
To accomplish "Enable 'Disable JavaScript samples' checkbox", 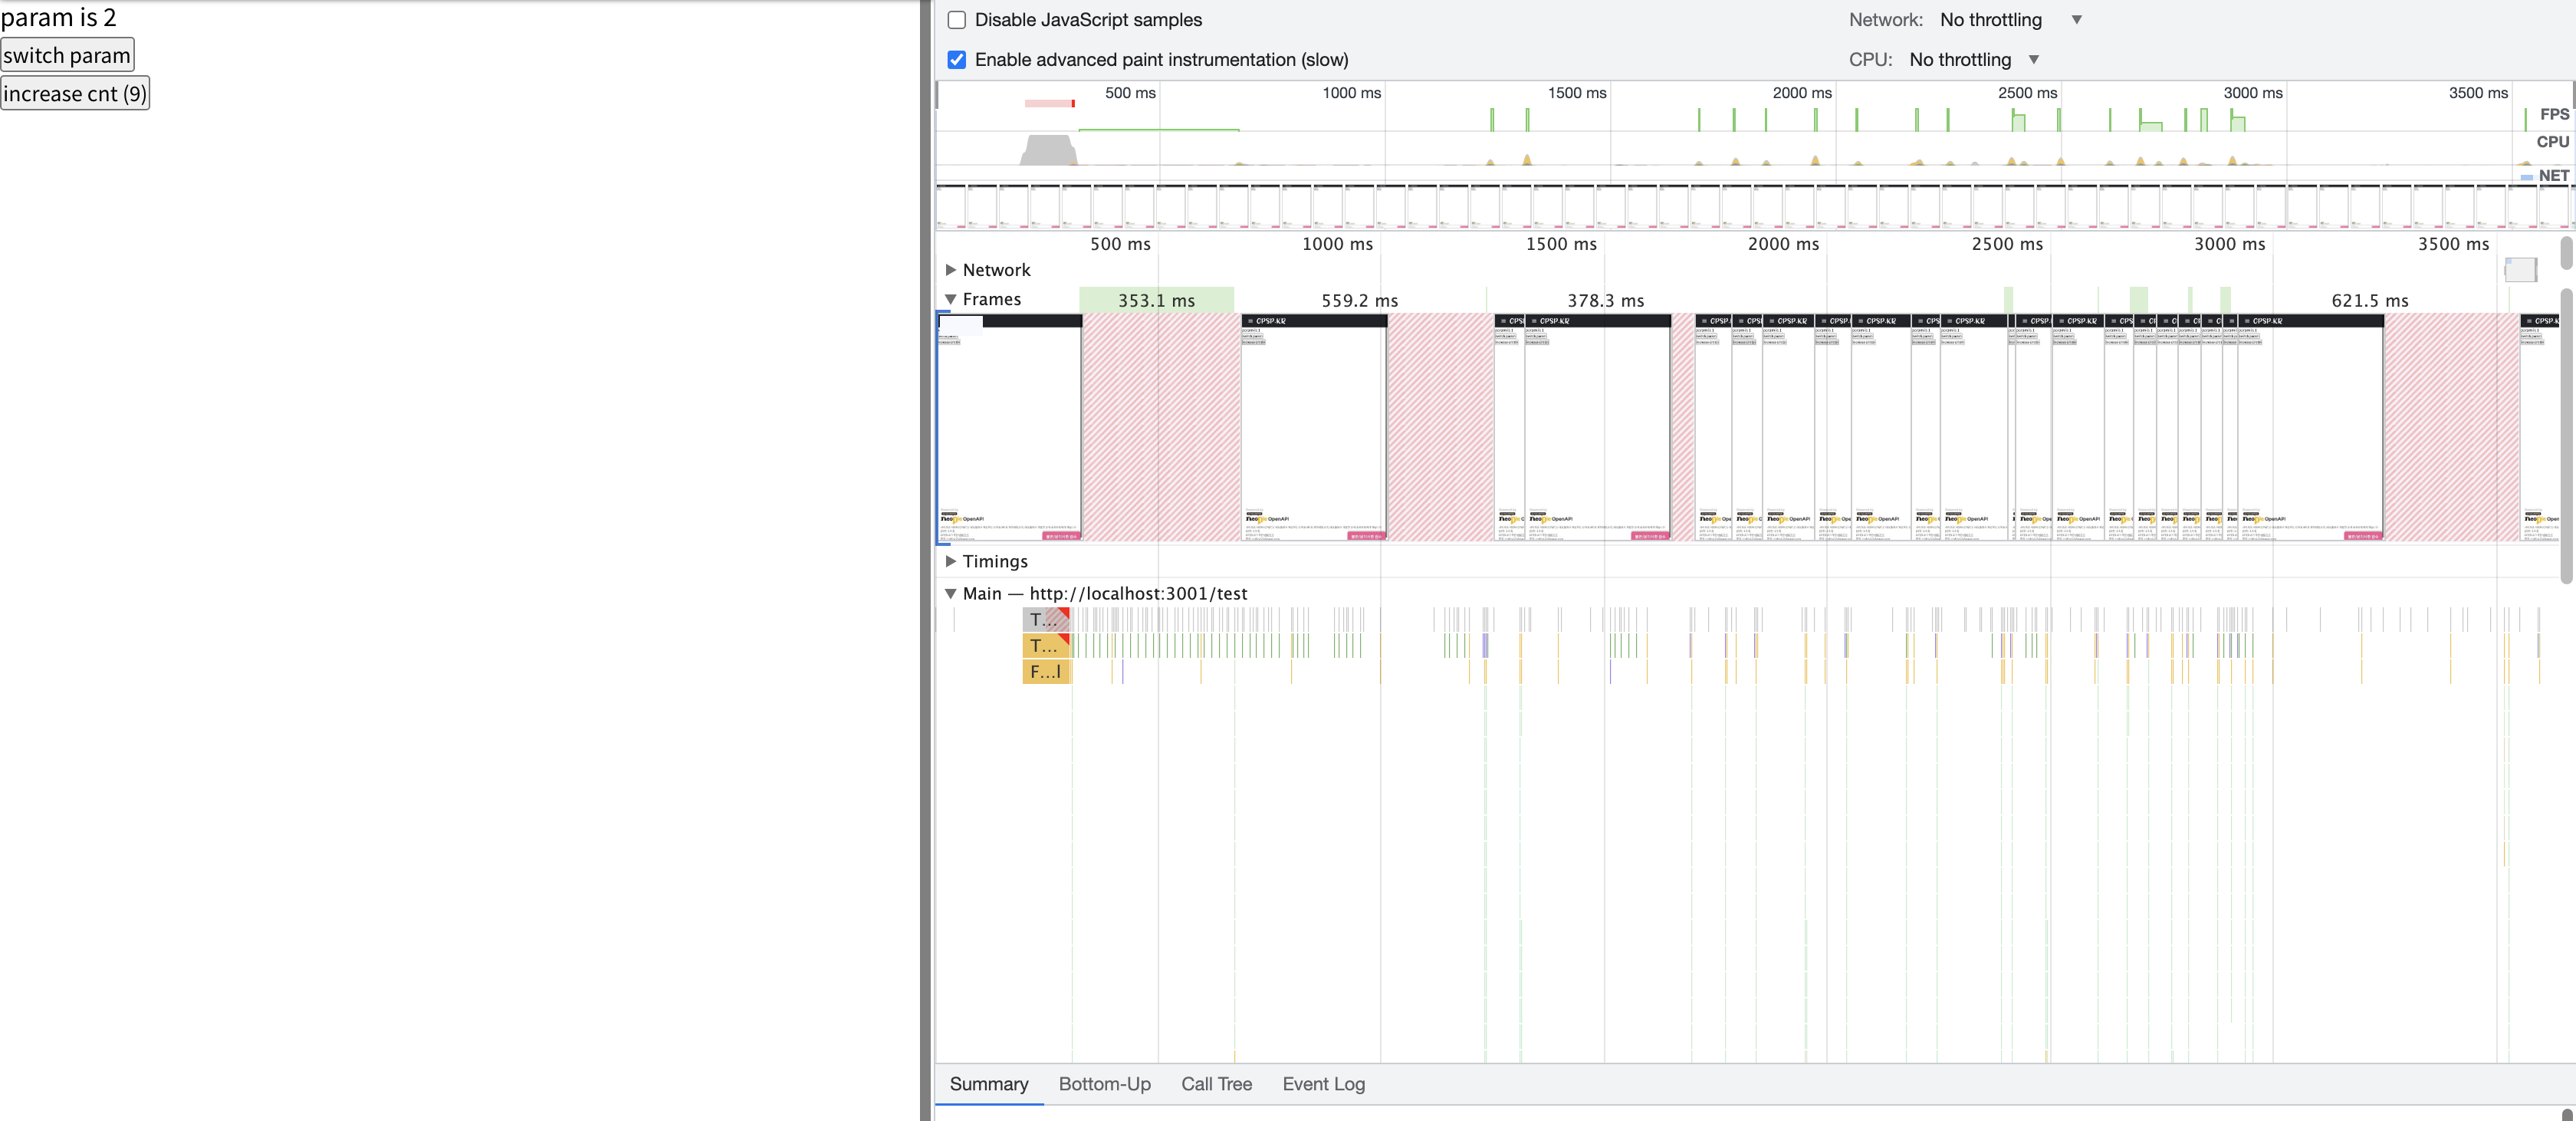I will click(x=956, y=20).
